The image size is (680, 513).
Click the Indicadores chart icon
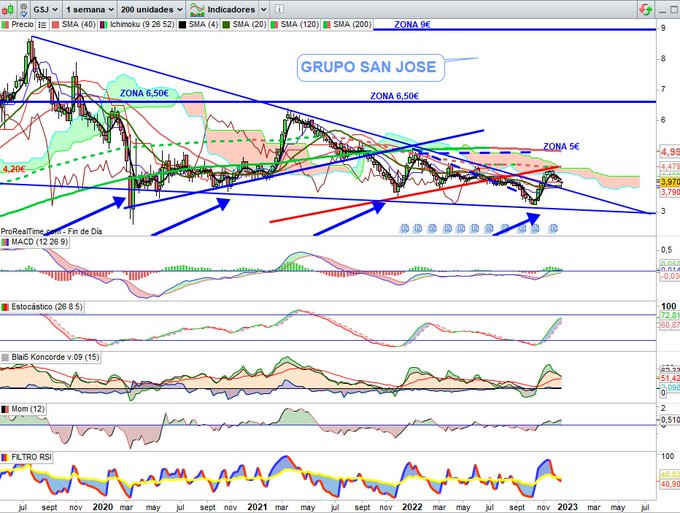(197, 9)
